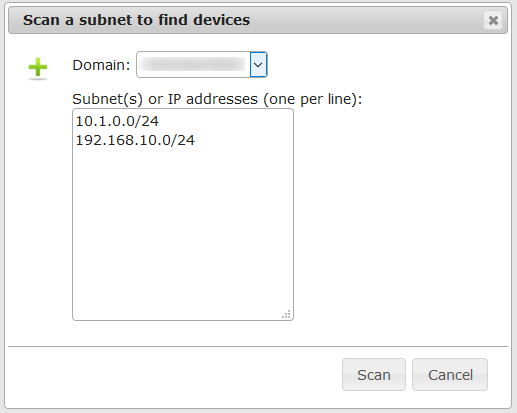517x413 pixels.
Task: Click the separator line above Scan and Cancel
Action: (x=258, y=346)
